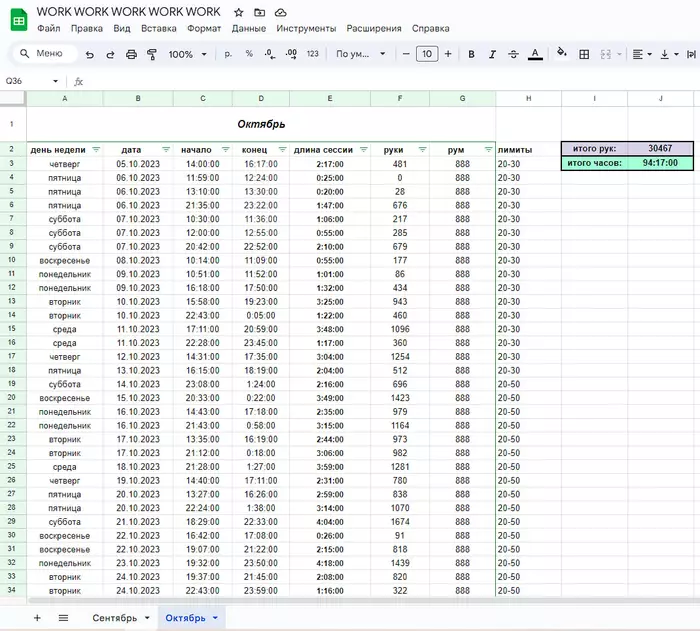
Task: Open the fill color picker
Action: [562, 53]
